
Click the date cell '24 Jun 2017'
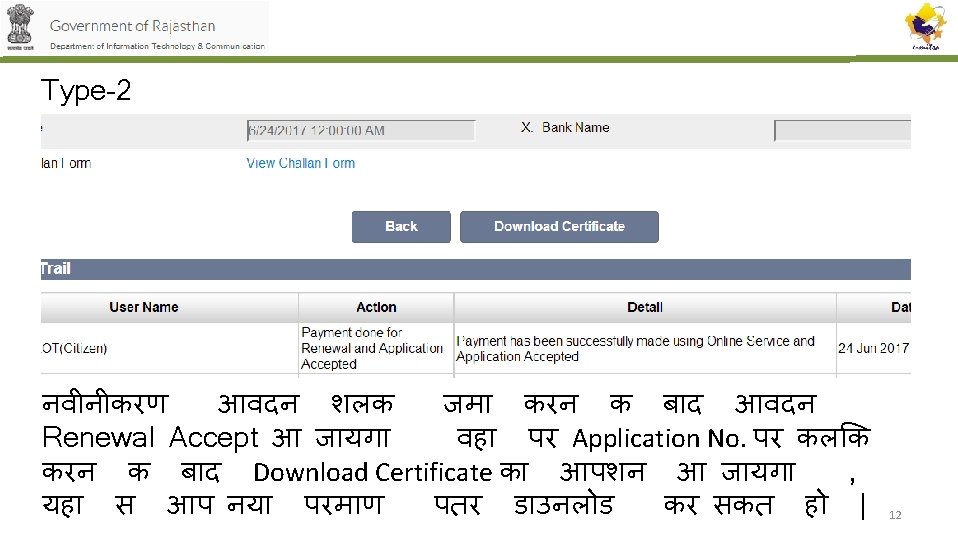(x=874, y=348)
